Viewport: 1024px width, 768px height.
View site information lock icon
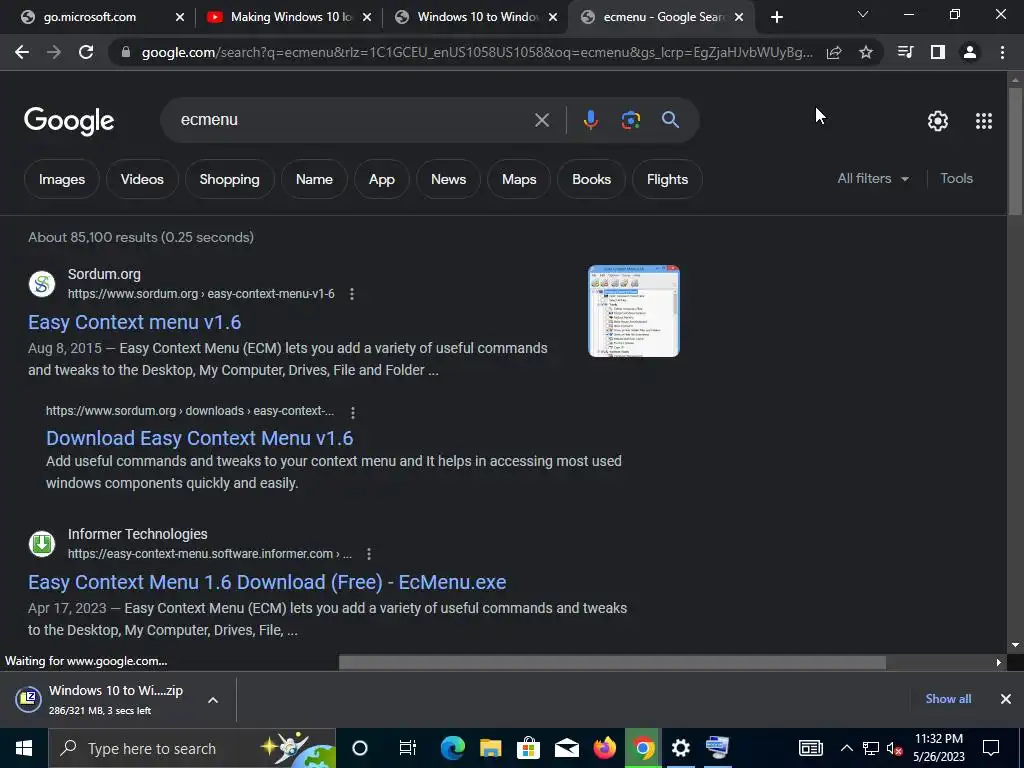tap(126, 52)
